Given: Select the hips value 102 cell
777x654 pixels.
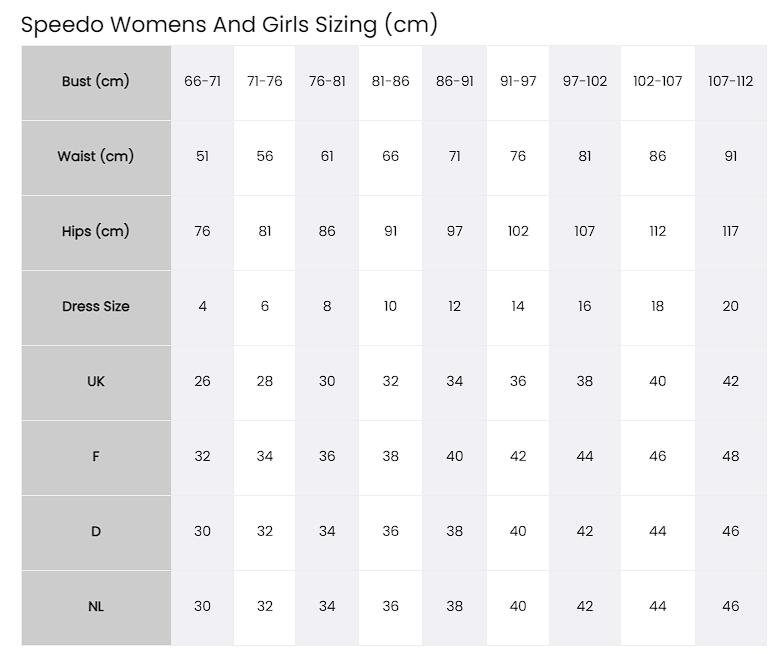Looking at the screenshot, I should [x=518, y=233].
